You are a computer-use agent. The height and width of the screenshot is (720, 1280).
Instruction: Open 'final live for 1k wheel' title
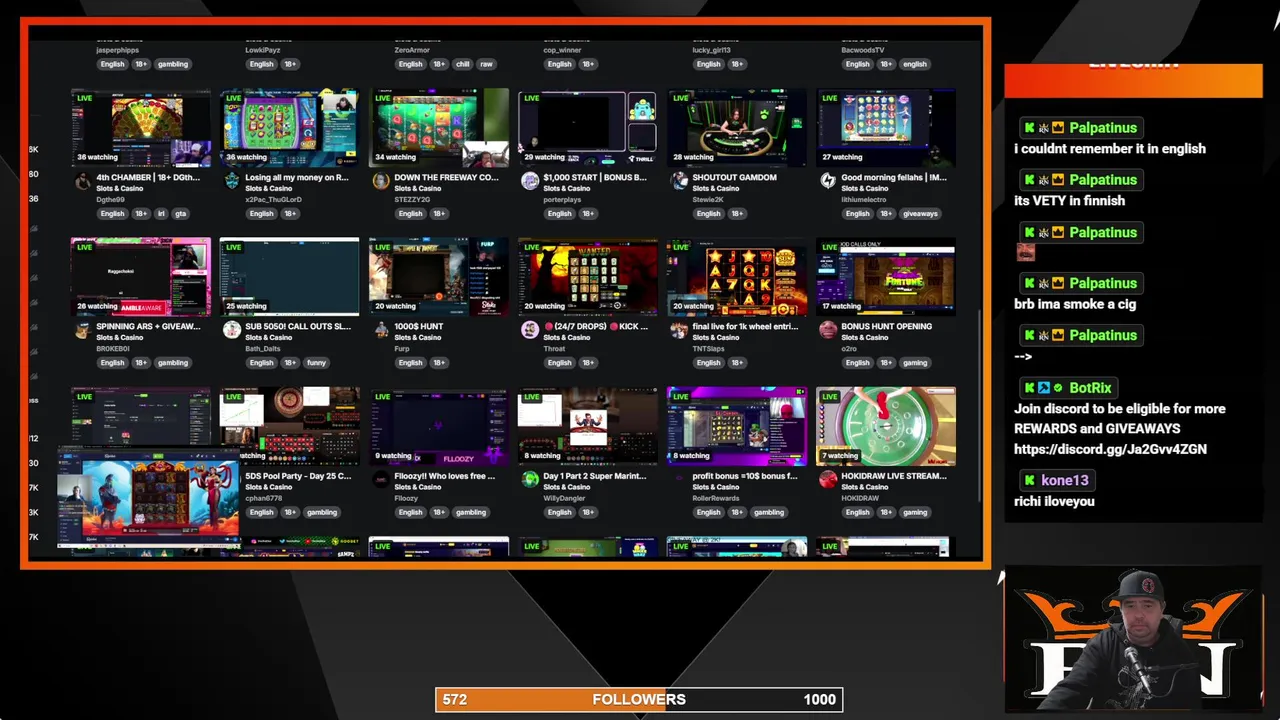coord(745,326)
